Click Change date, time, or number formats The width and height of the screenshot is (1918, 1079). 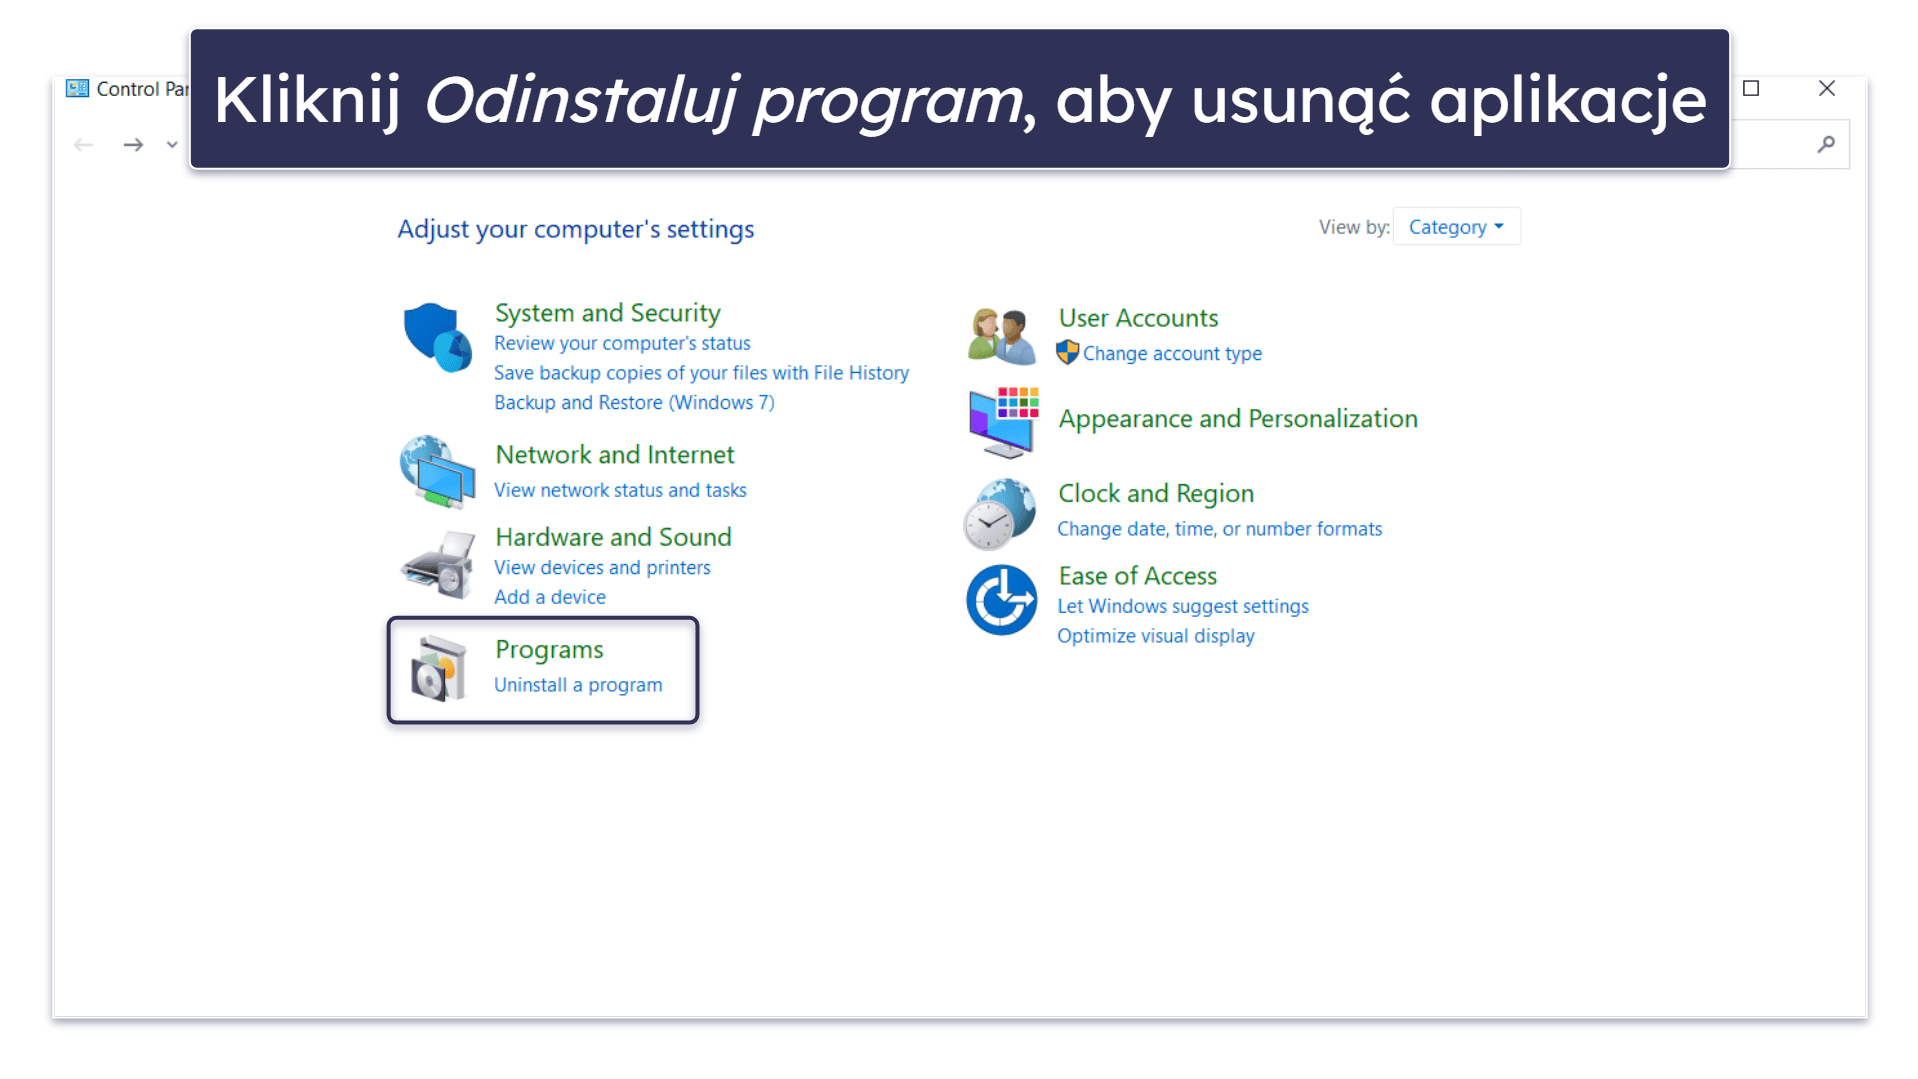click(1220, 529)
